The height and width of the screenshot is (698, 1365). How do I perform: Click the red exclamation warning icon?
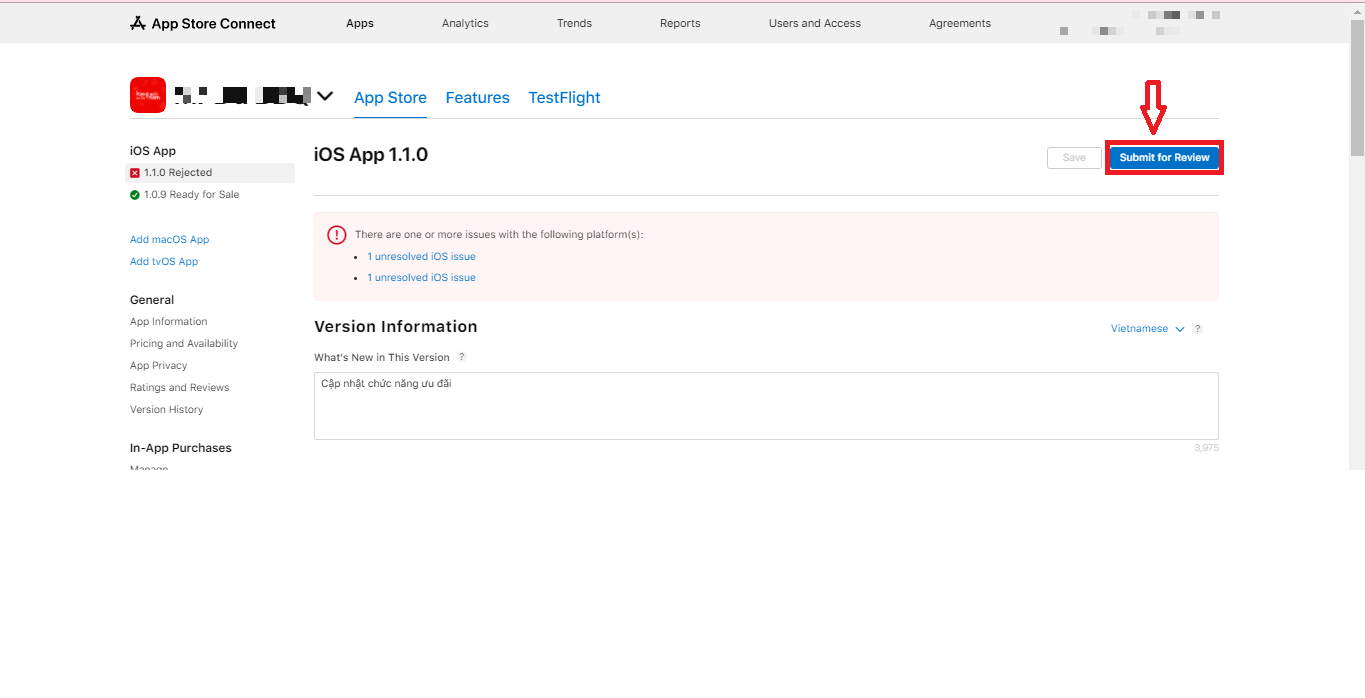point(337,235)
